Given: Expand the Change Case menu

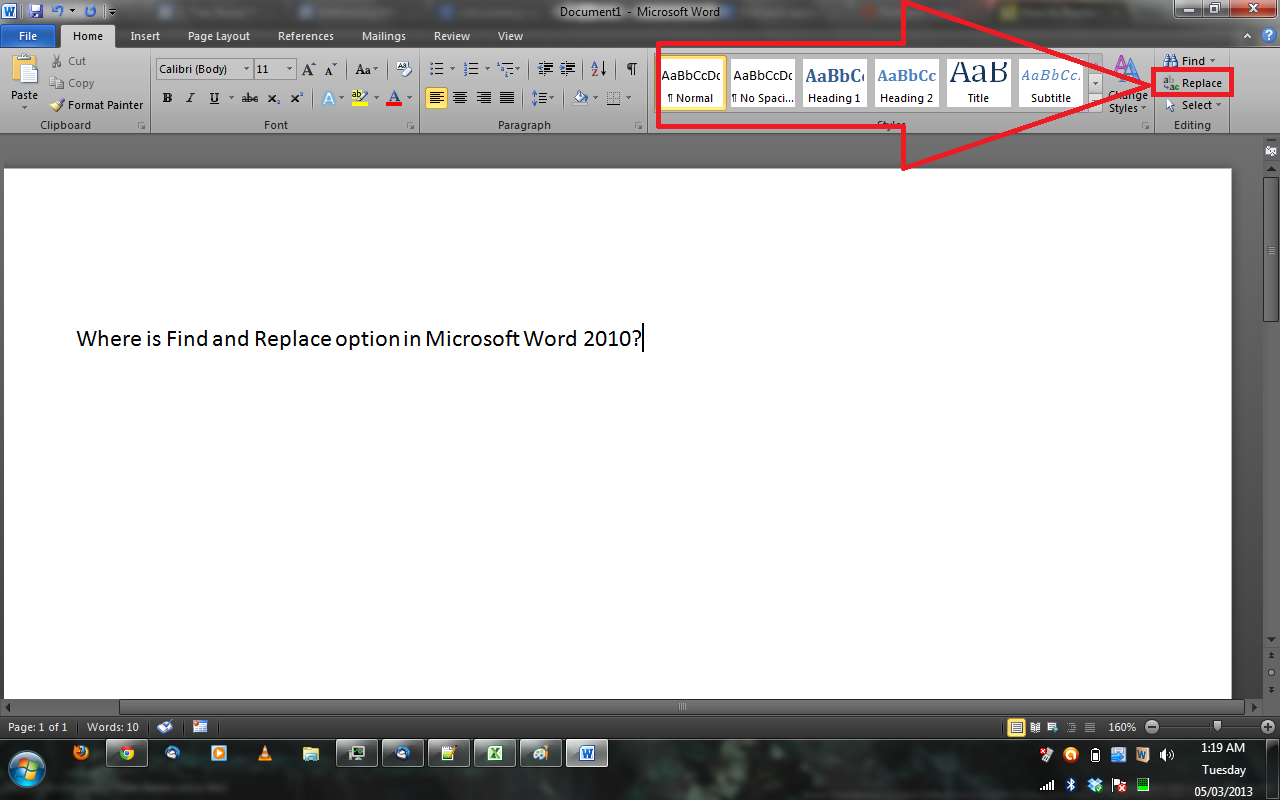Looking at the screenshot, I should point(367,69).
